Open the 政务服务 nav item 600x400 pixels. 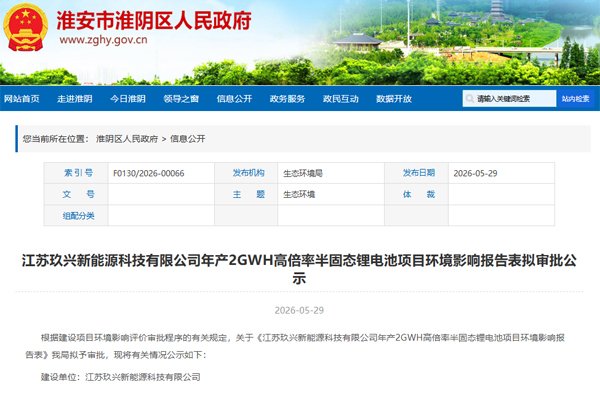287,99
